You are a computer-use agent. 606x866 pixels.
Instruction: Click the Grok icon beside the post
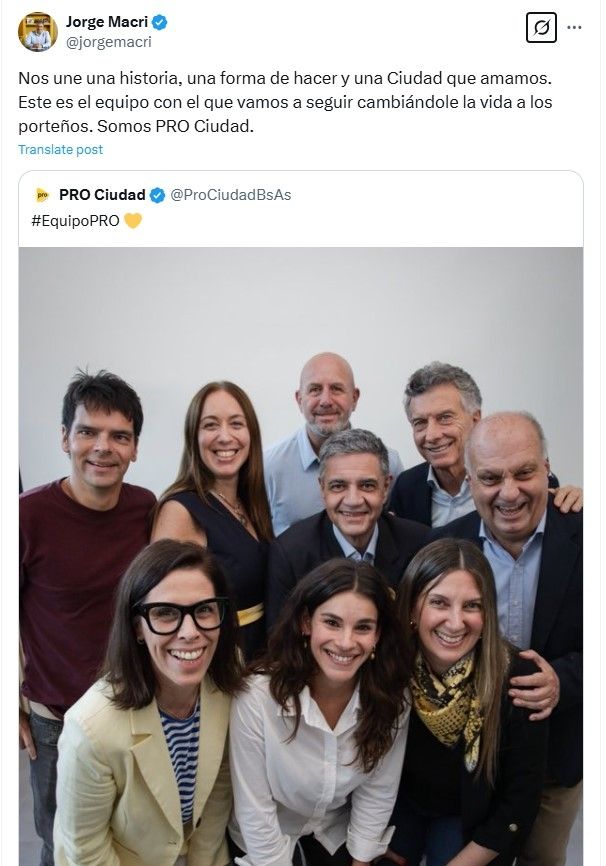[541, 28]
